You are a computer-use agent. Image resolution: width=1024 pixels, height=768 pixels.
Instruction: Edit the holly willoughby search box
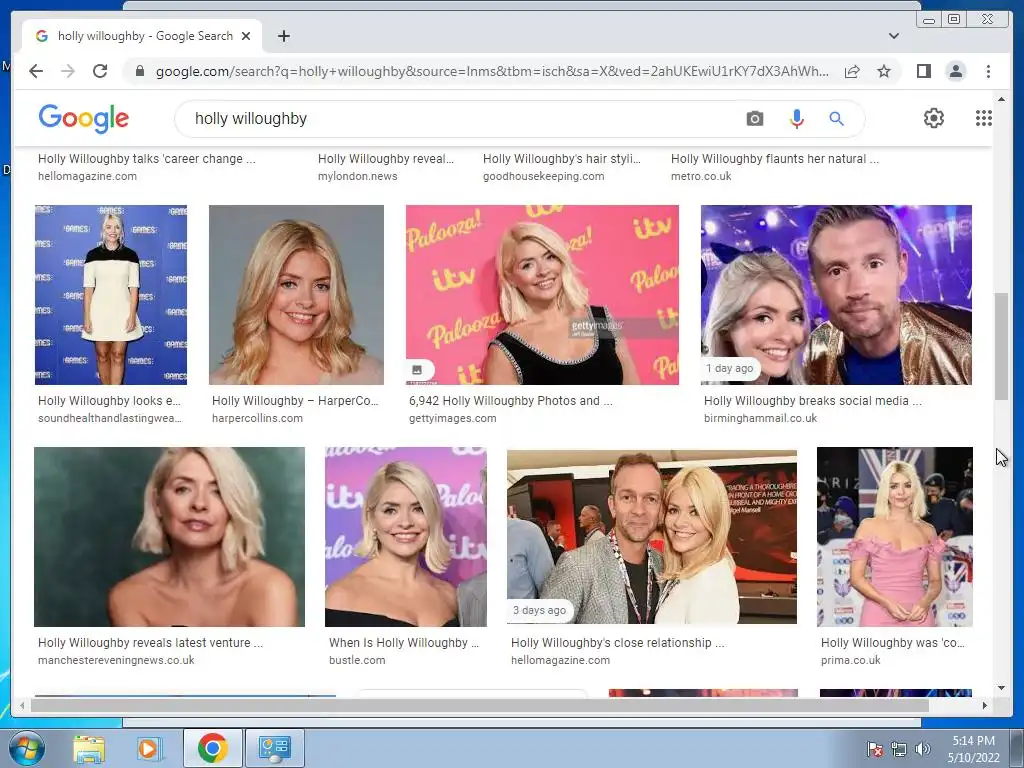[457, 119]
